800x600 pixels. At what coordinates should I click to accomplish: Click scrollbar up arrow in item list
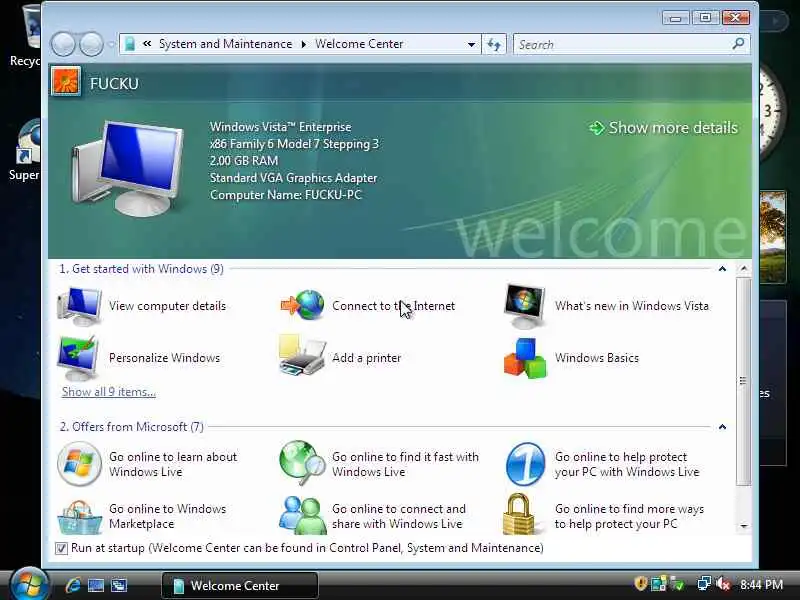[744, 269]
